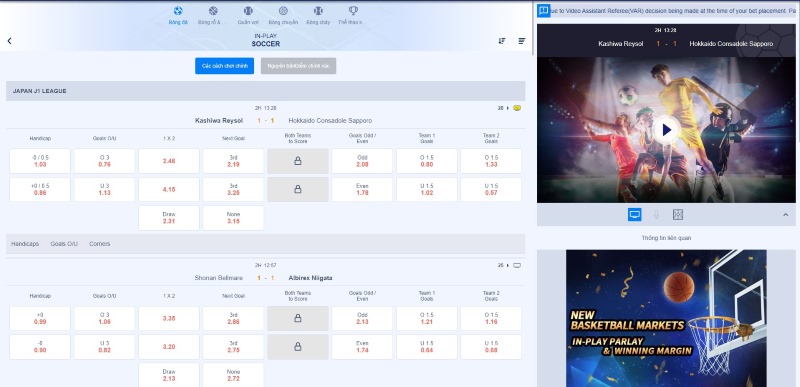This screenshot has width=800, height=387.
Task: Open the Goals O/U tab
Action: (64, 244)
